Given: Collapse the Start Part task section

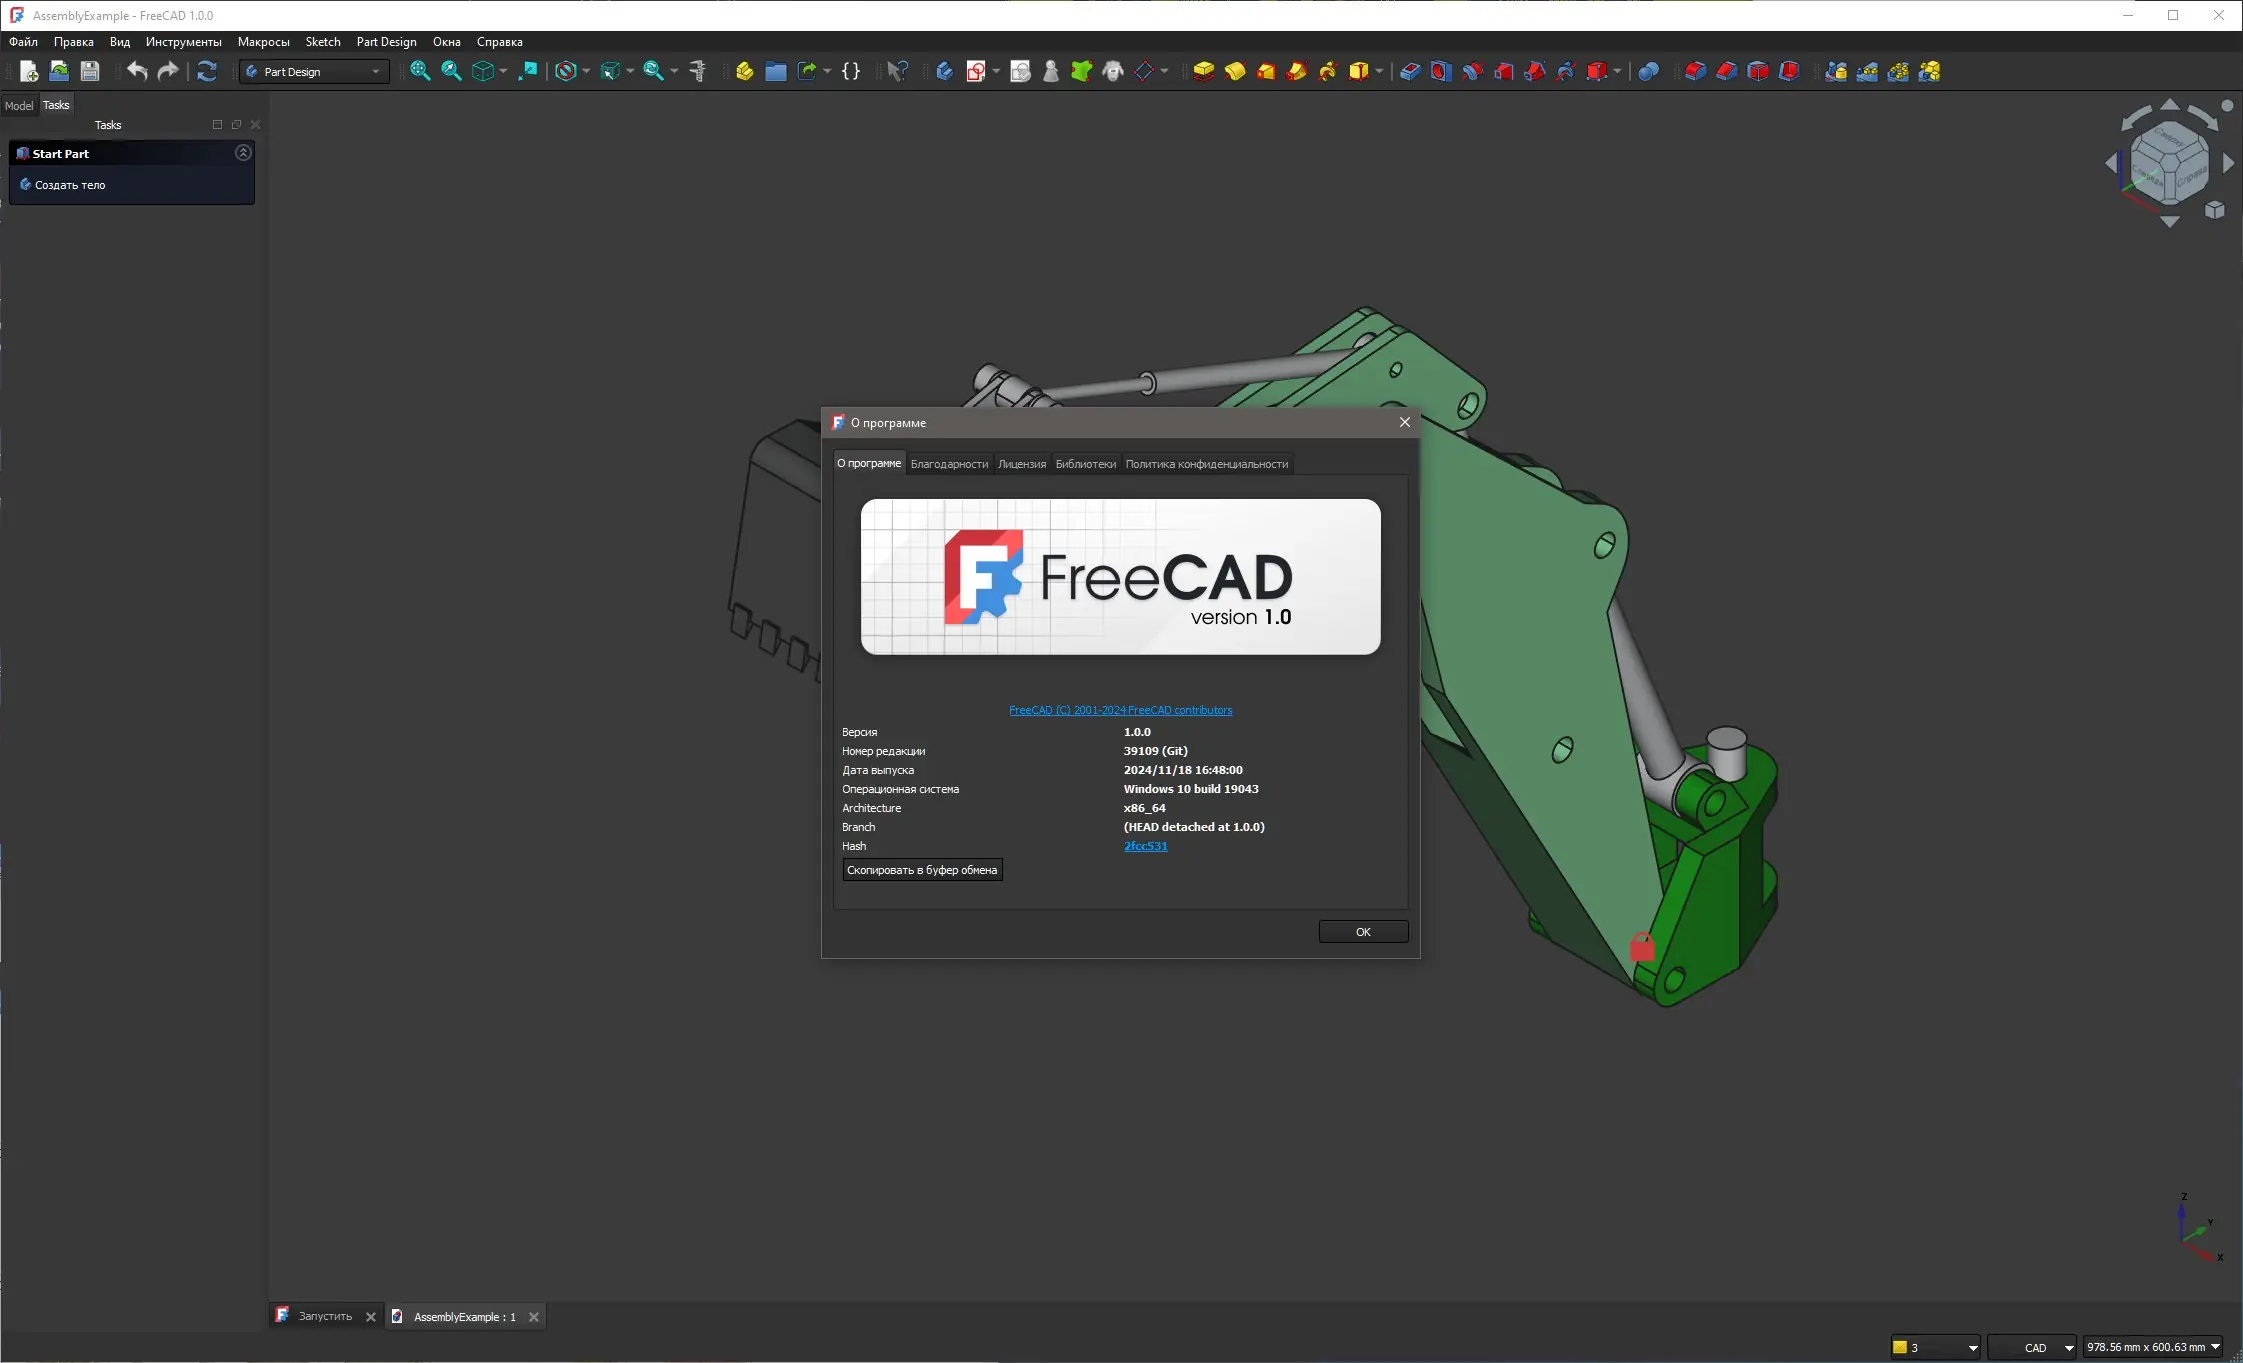Looking at the screenshot, I should click(x=243, y=153).
